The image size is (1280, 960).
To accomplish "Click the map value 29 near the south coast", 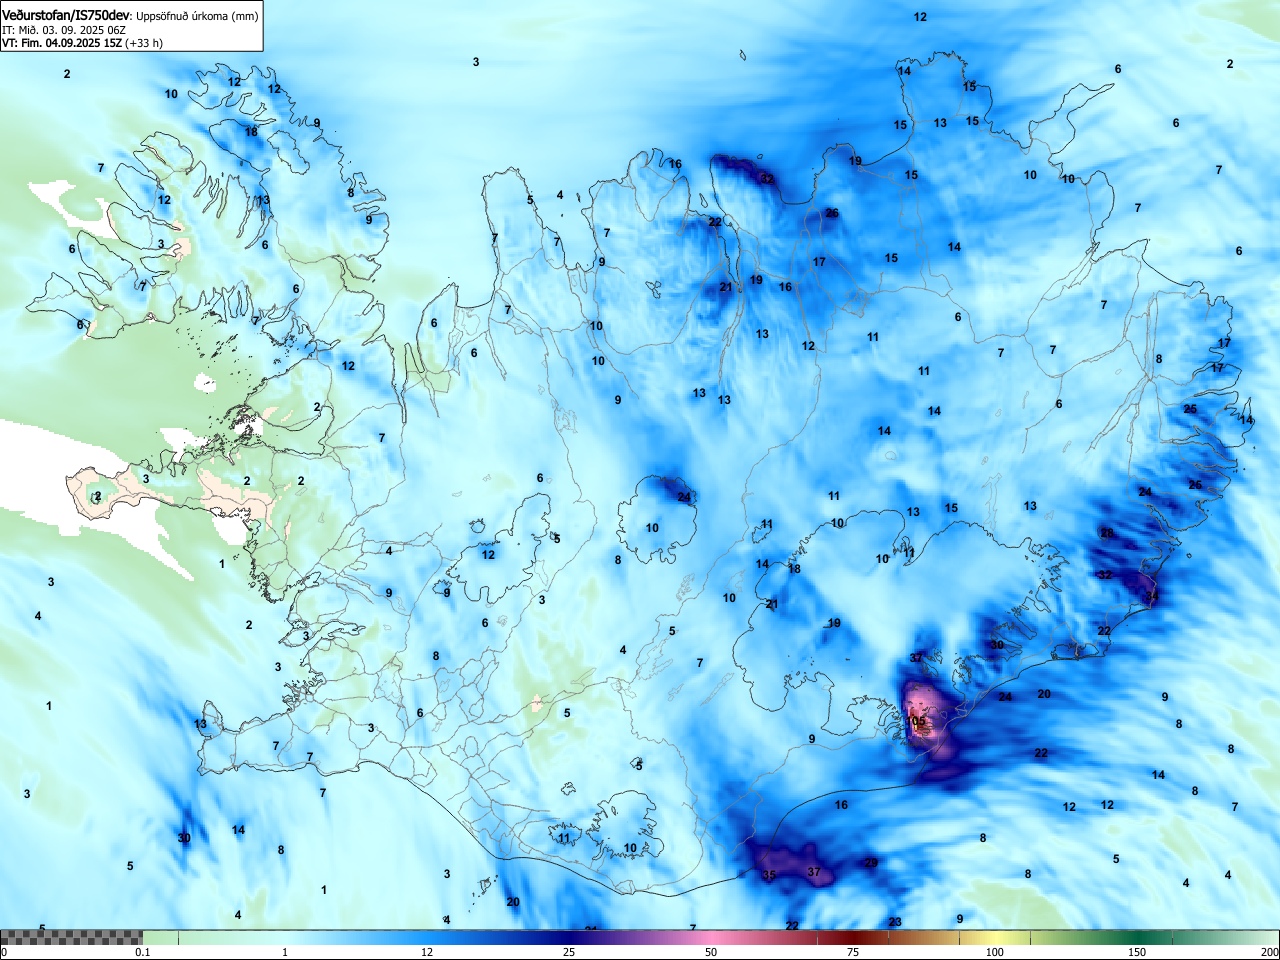I will click(x=871, y=862).
